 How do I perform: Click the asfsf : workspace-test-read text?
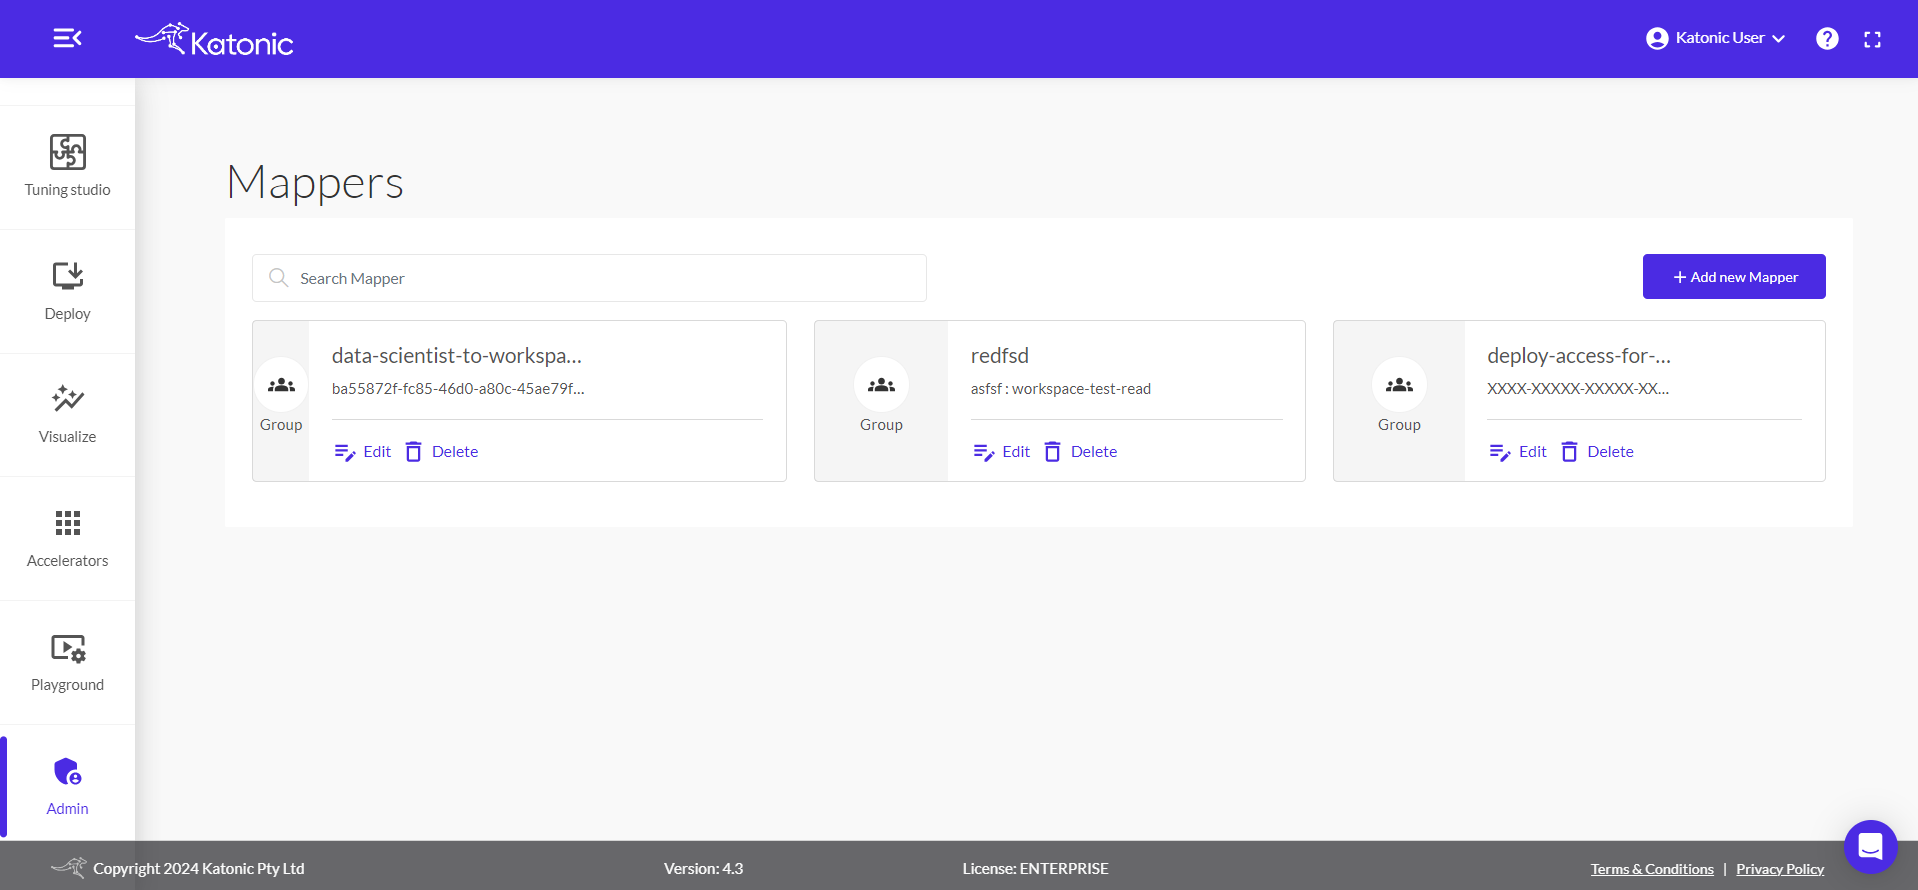tap(1061, 389)
